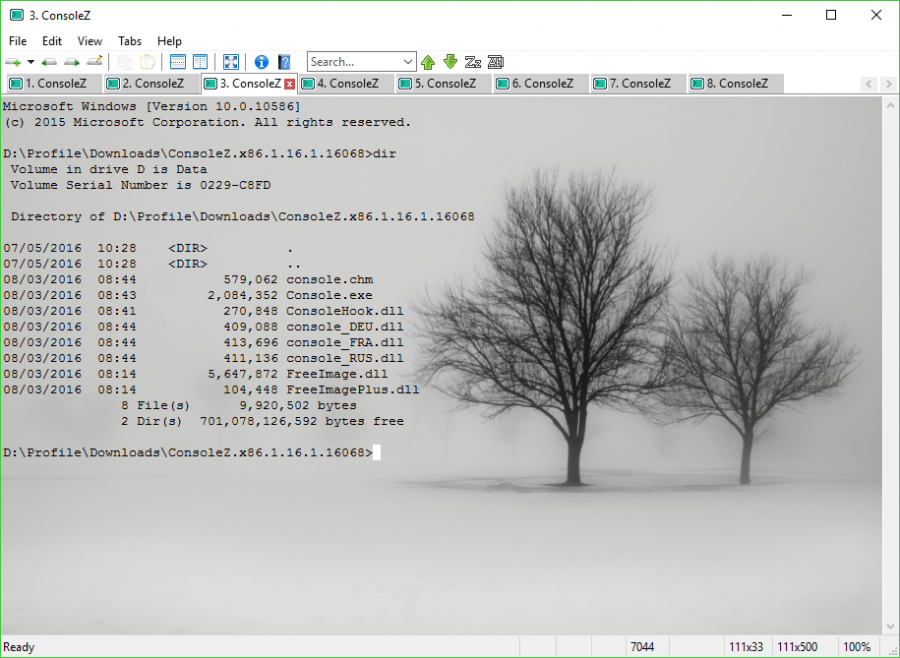Screen dimensions: 900x658
Task: Click the rename tab pencil icon
Action: [93, 61]
